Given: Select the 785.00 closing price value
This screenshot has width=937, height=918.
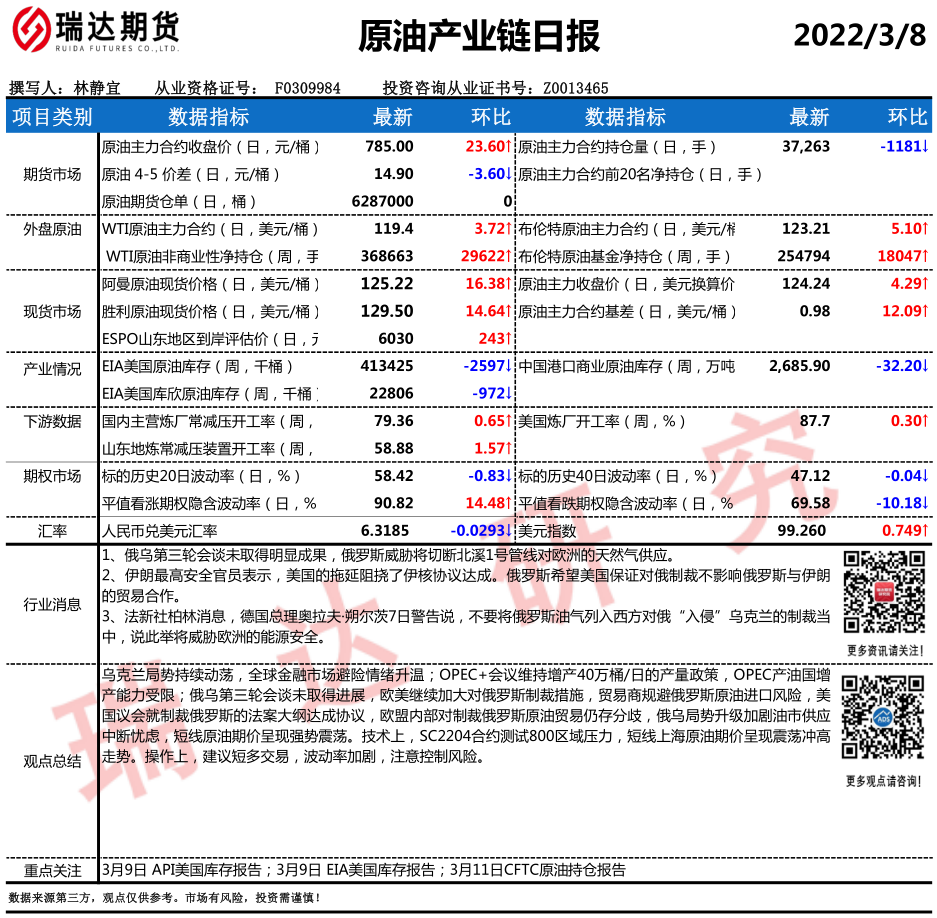Looking at the screenshot, I should pos(390,147).
